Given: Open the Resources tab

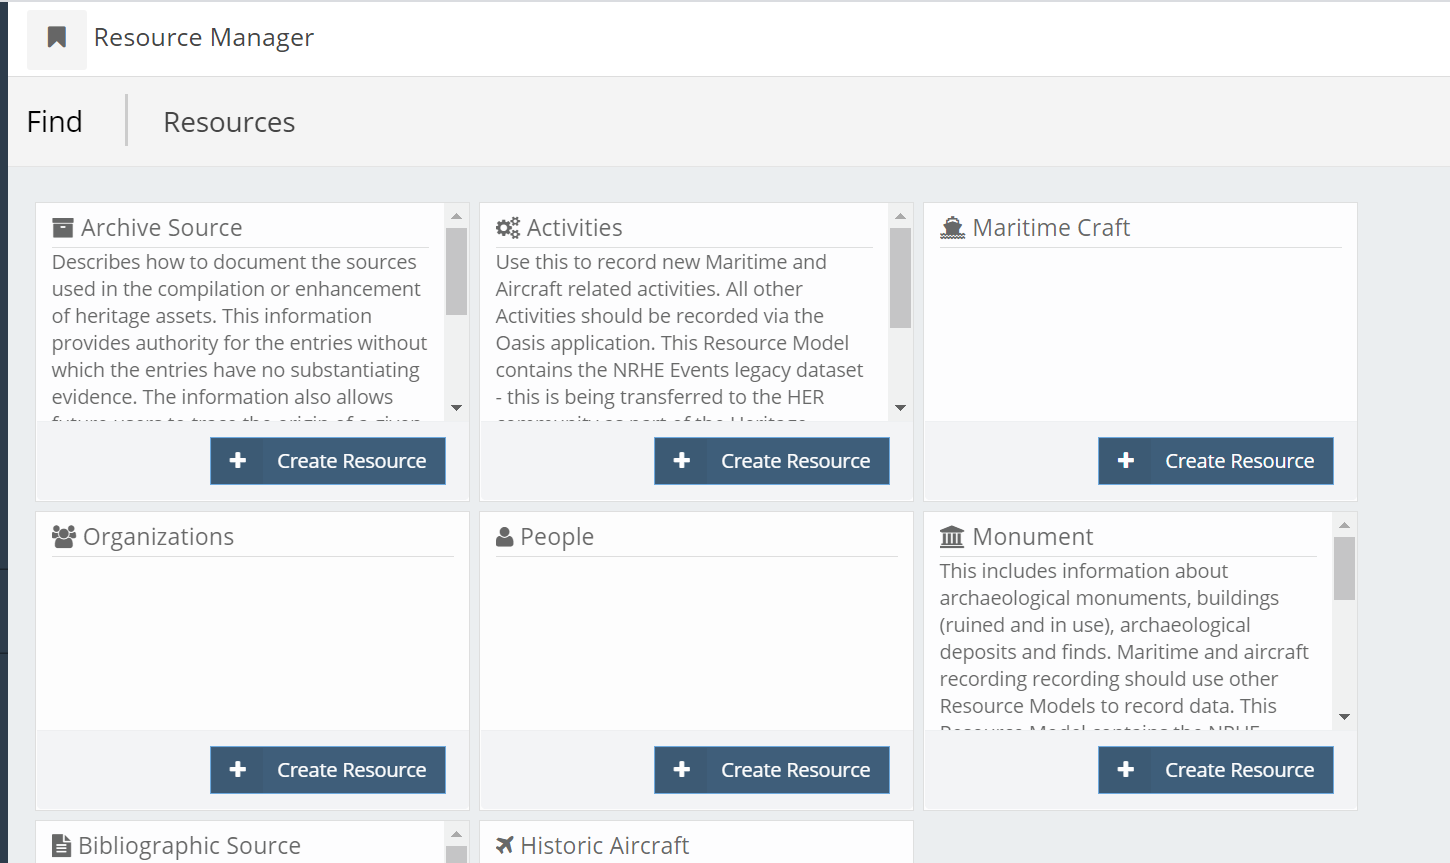Looking at the screenshot, I should [228, 121].
